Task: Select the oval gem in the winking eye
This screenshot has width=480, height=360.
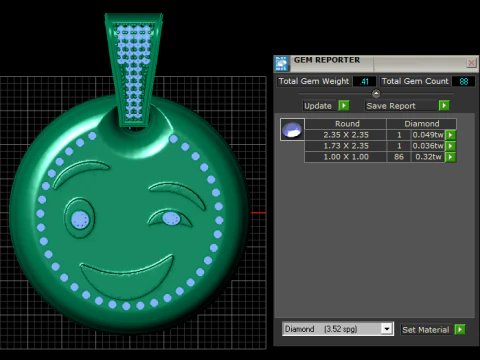Action: (x=171, y=219)
